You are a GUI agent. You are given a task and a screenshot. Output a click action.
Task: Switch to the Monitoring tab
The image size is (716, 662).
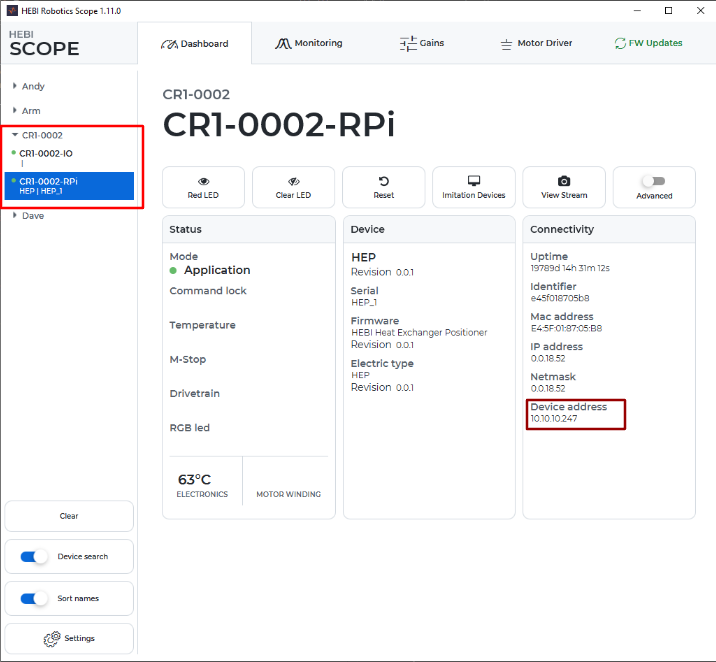308,43
